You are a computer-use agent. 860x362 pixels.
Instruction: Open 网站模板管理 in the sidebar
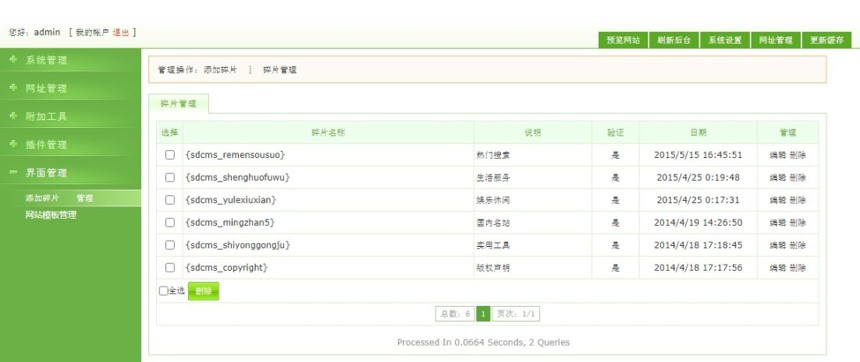tap(51, 215)
